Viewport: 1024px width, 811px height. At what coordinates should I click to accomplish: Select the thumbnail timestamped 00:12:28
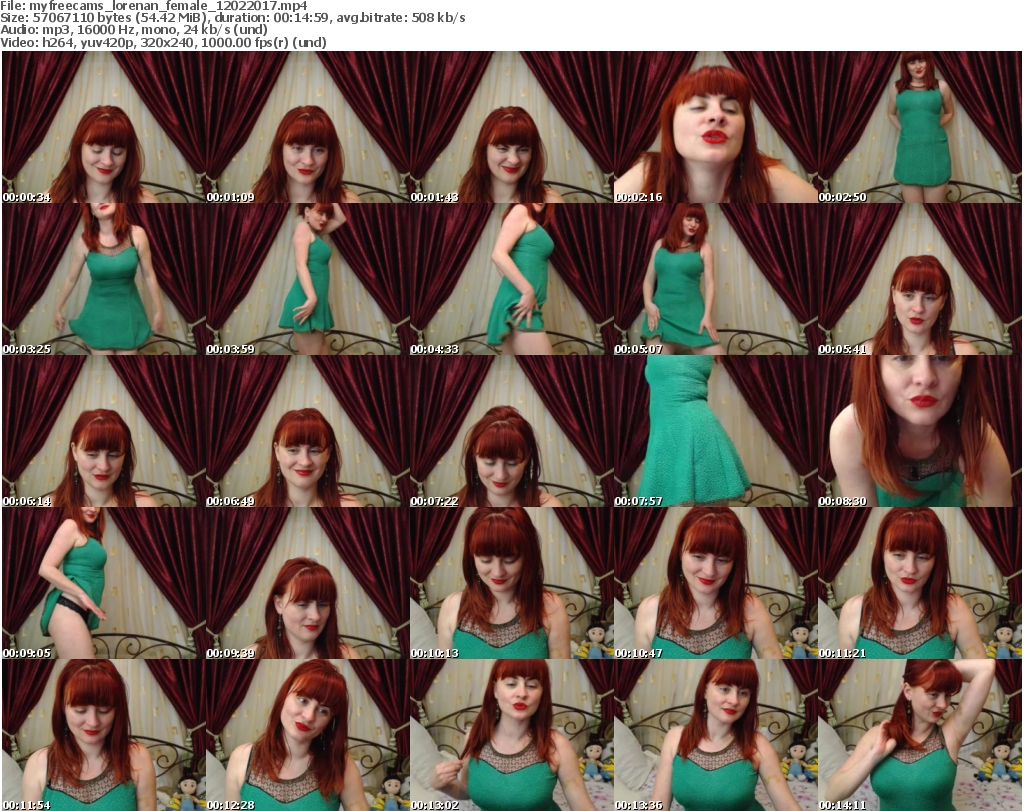point(307,735)
